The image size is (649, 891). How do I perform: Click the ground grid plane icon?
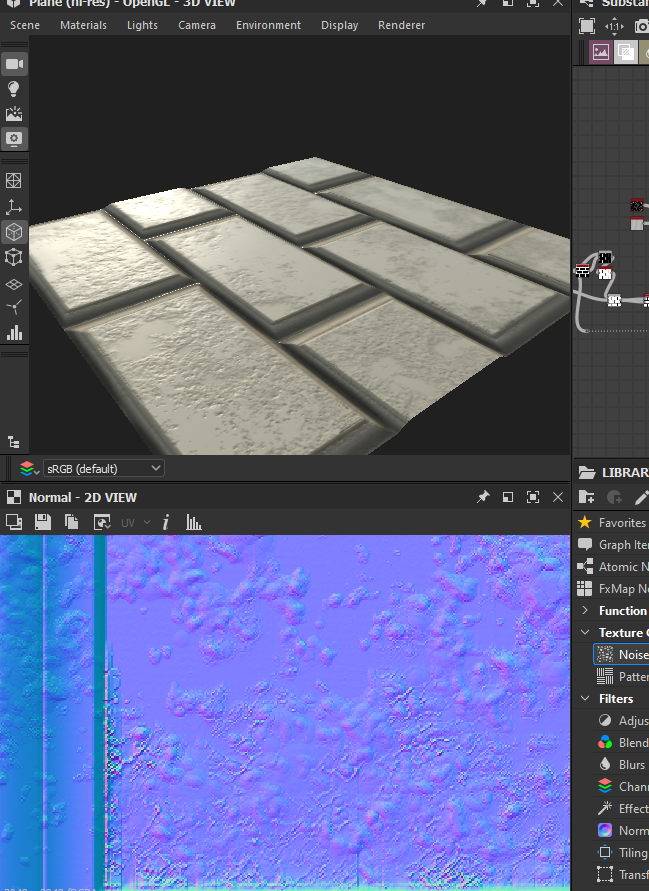pos(14,284)
